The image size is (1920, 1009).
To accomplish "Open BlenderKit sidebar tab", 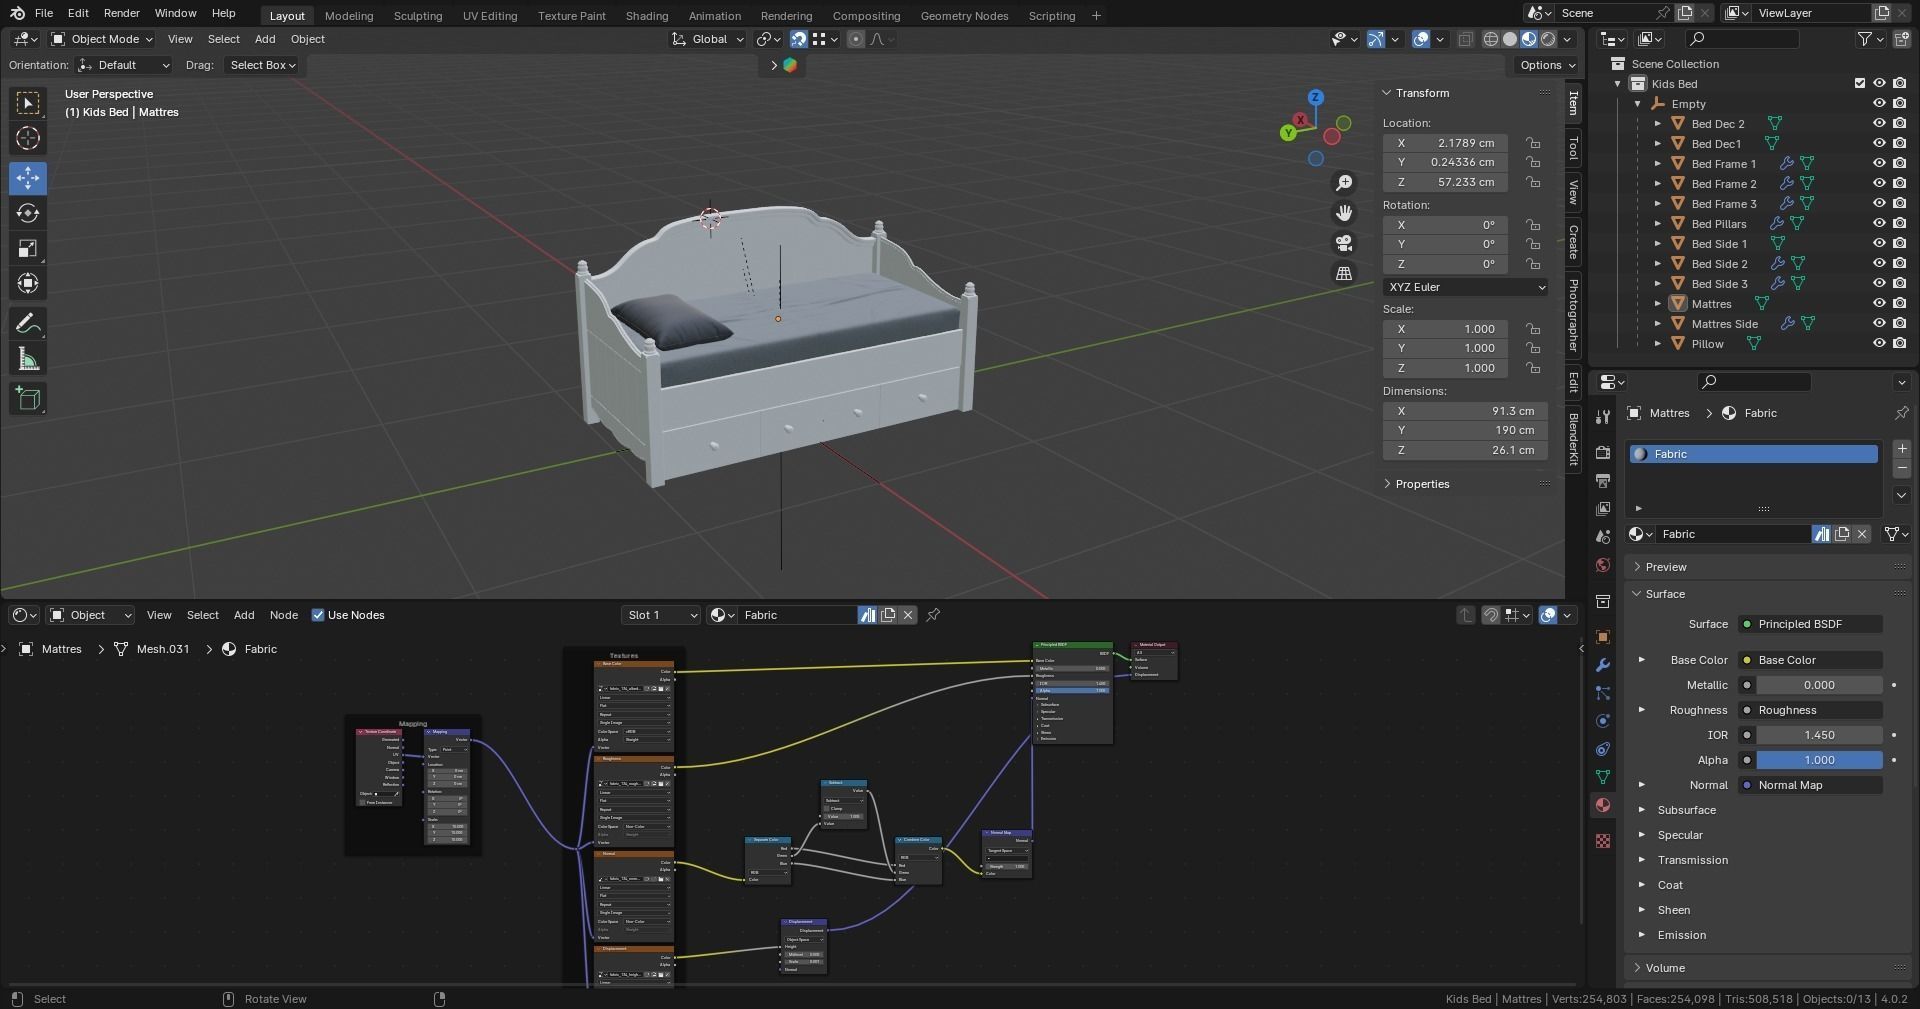I will click(1573, 439).
